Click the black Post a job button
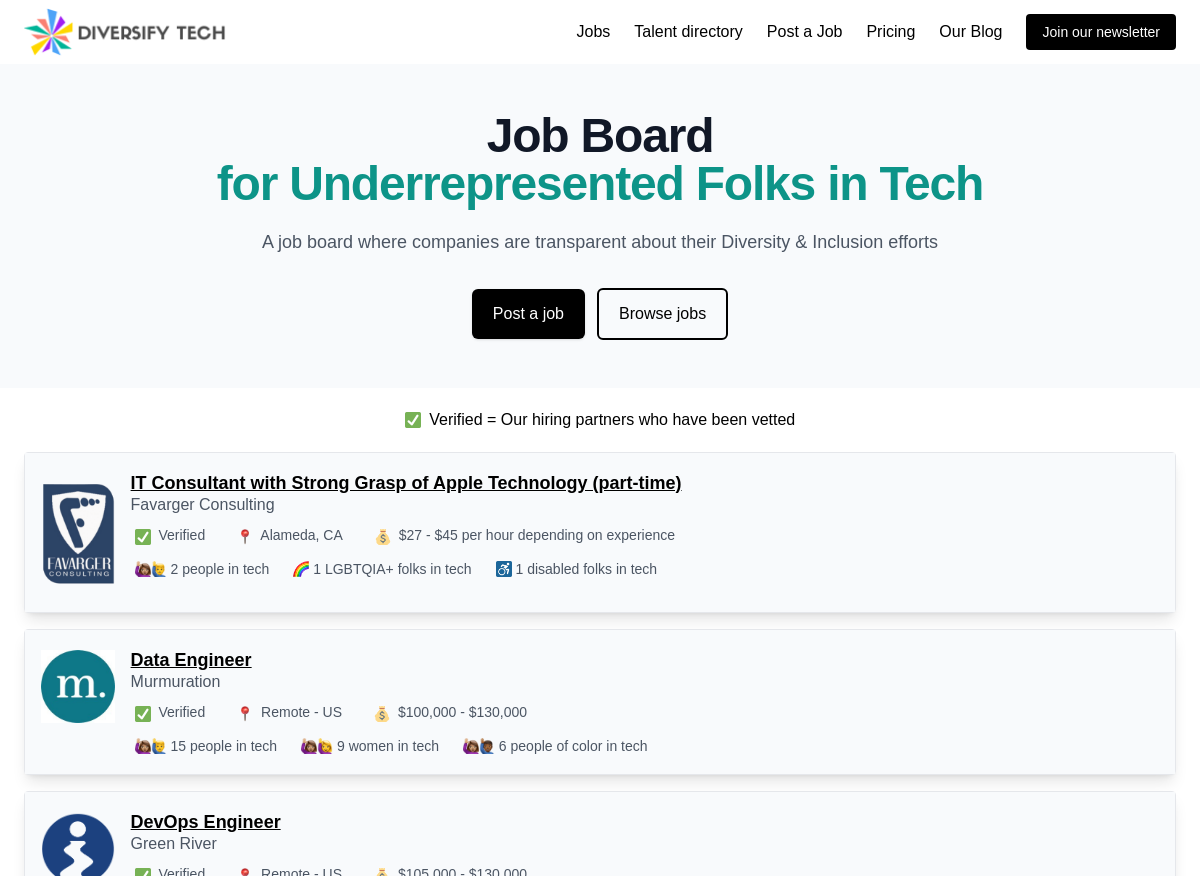 tap(528, 314)
